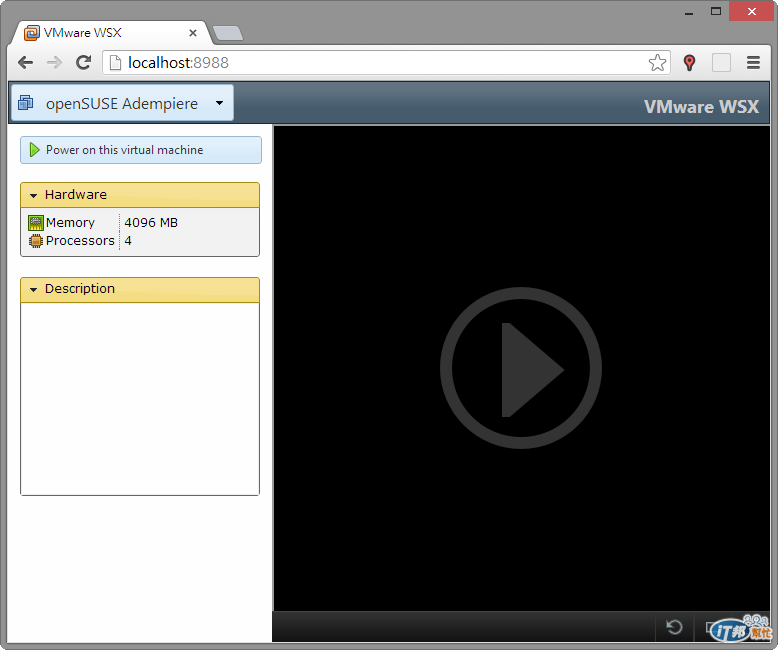Click the Memory chip icon
This screenshot has height=650, width=778.
coord(36,223)
